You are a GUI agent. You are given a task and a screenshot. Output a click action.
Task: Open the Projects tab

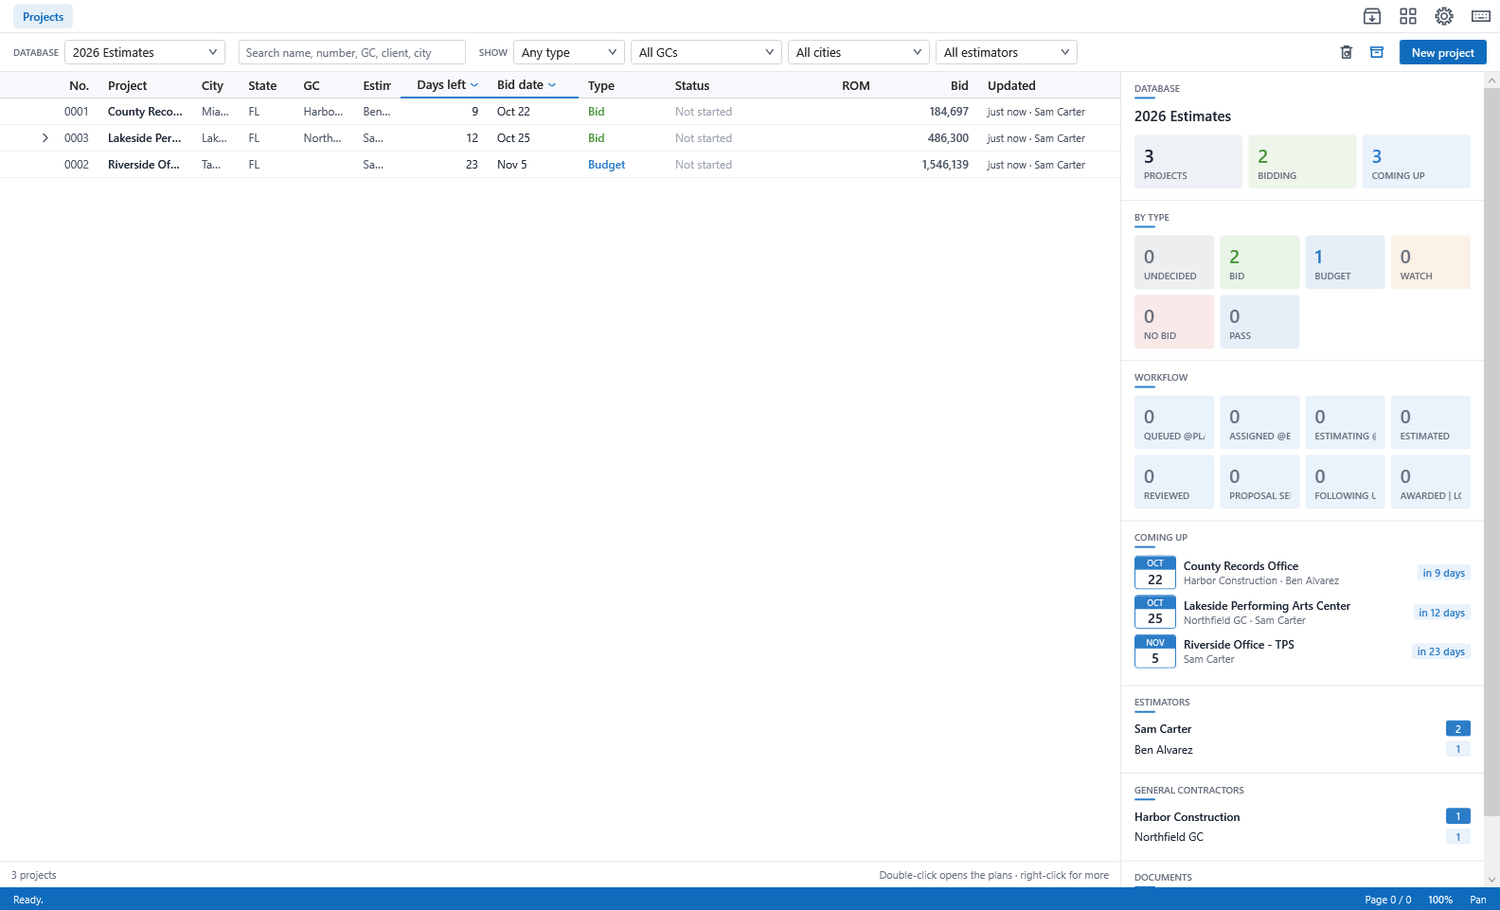click(43, 17)
